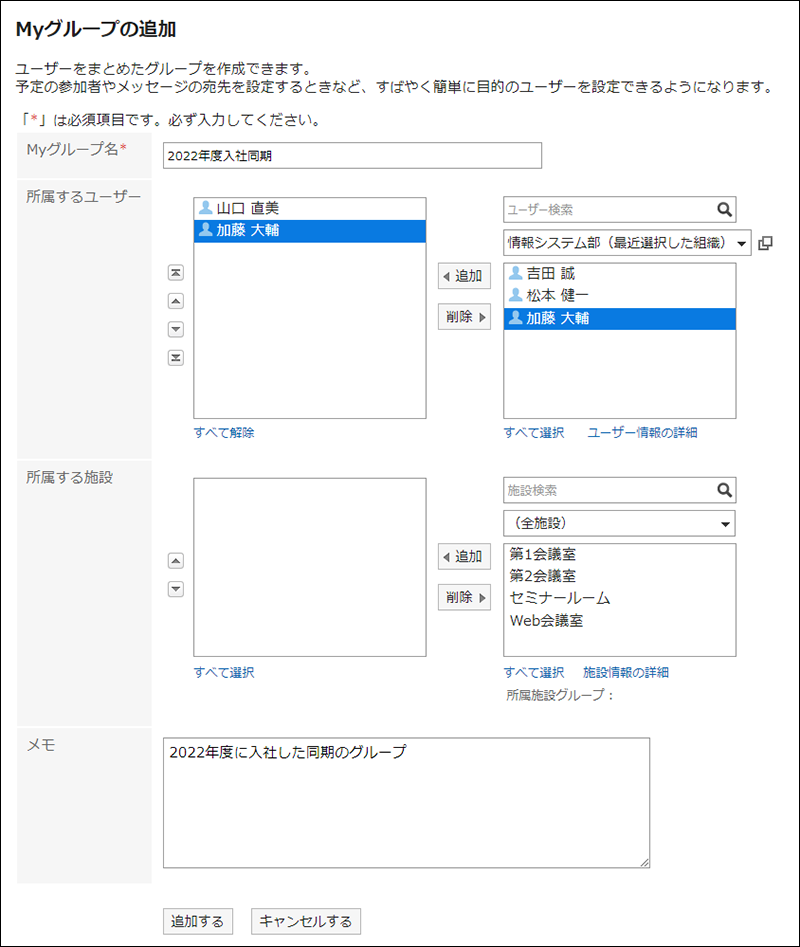Click すべて選択 under facility candidates

pyautogui.click(x=534, y=672)
